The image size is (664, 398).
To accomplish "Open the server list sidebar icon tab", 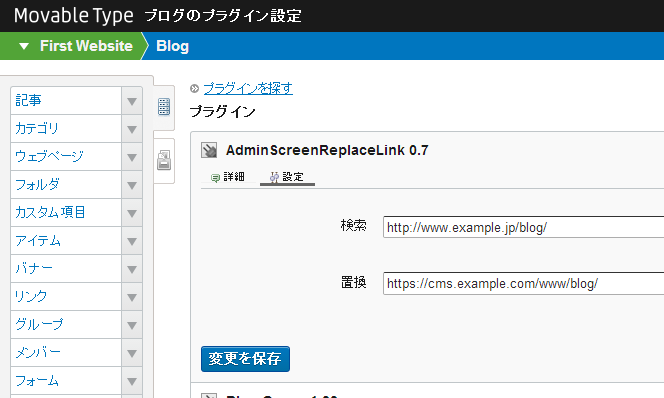I will (164, 107).
